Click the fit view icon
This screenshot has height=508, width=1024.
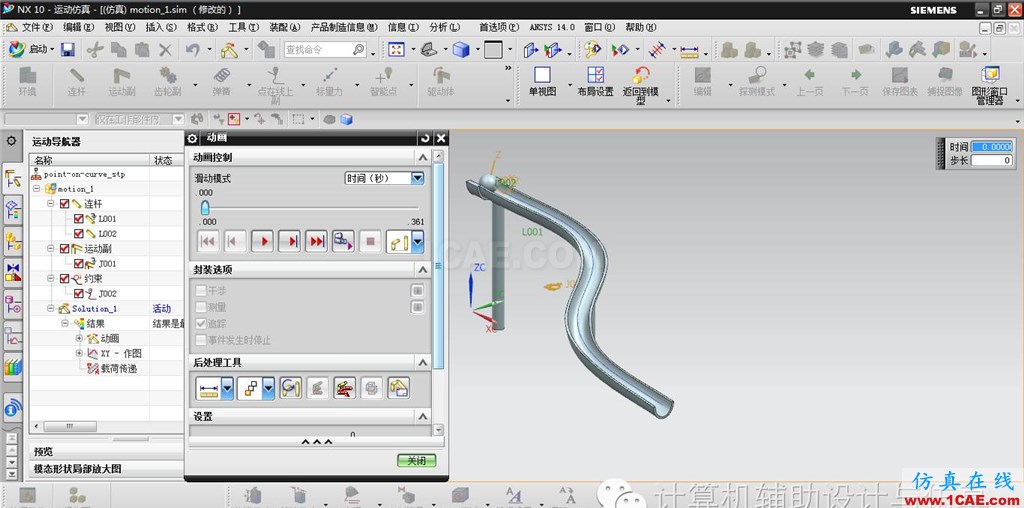[x=396, y=50]
